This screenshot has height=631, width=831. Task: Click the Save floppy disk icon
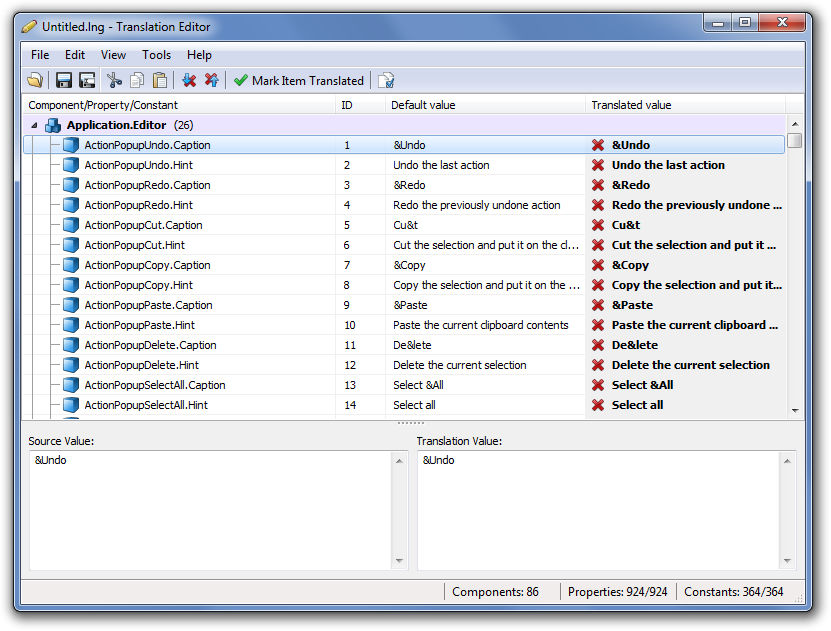pyautogui.click(x=64, y=81)
